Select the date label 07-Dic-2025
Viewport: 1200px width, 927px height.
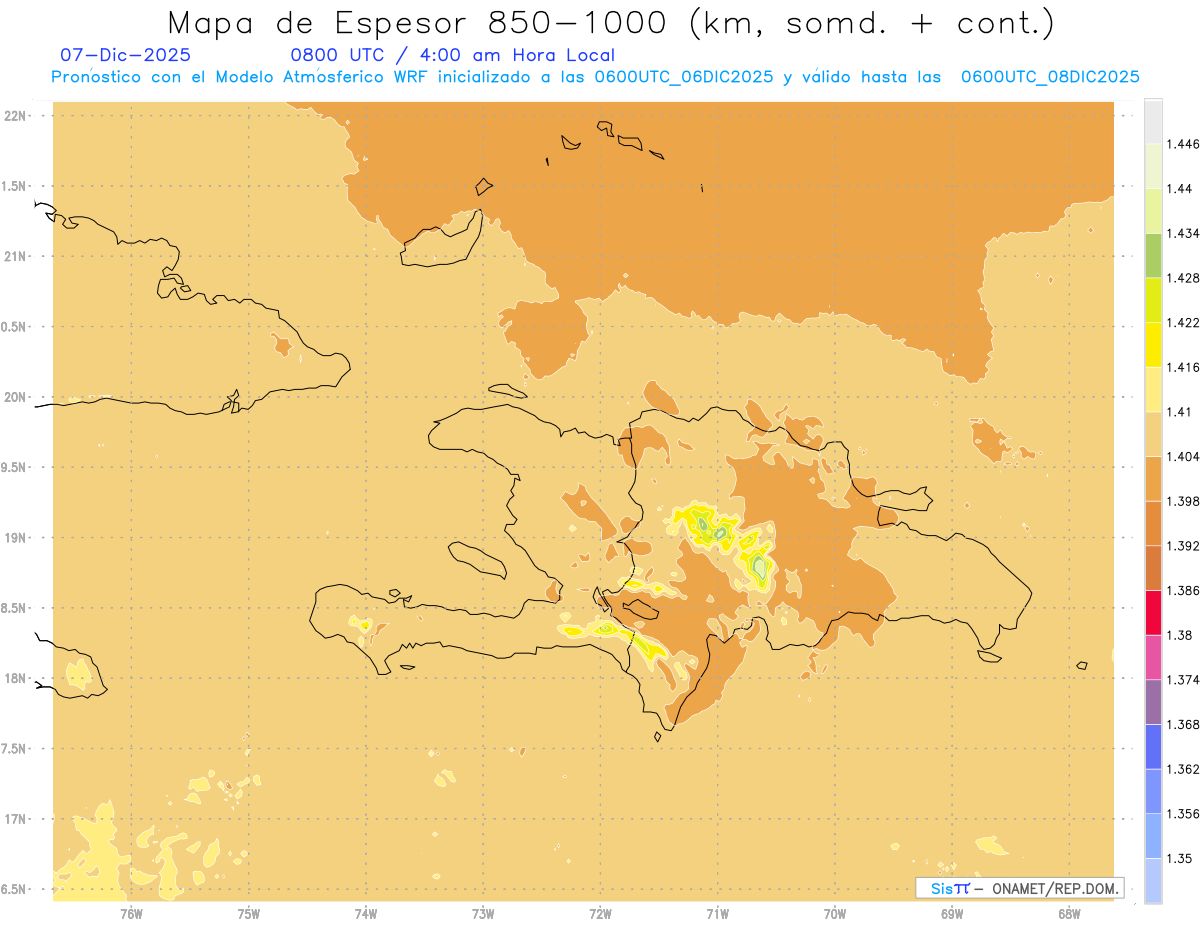click(125, 55)
